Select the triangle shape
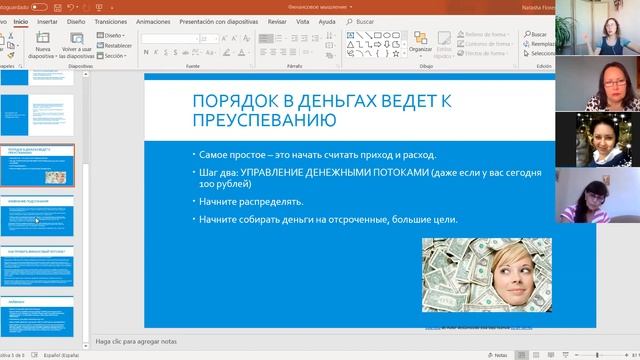 (350, 44)
